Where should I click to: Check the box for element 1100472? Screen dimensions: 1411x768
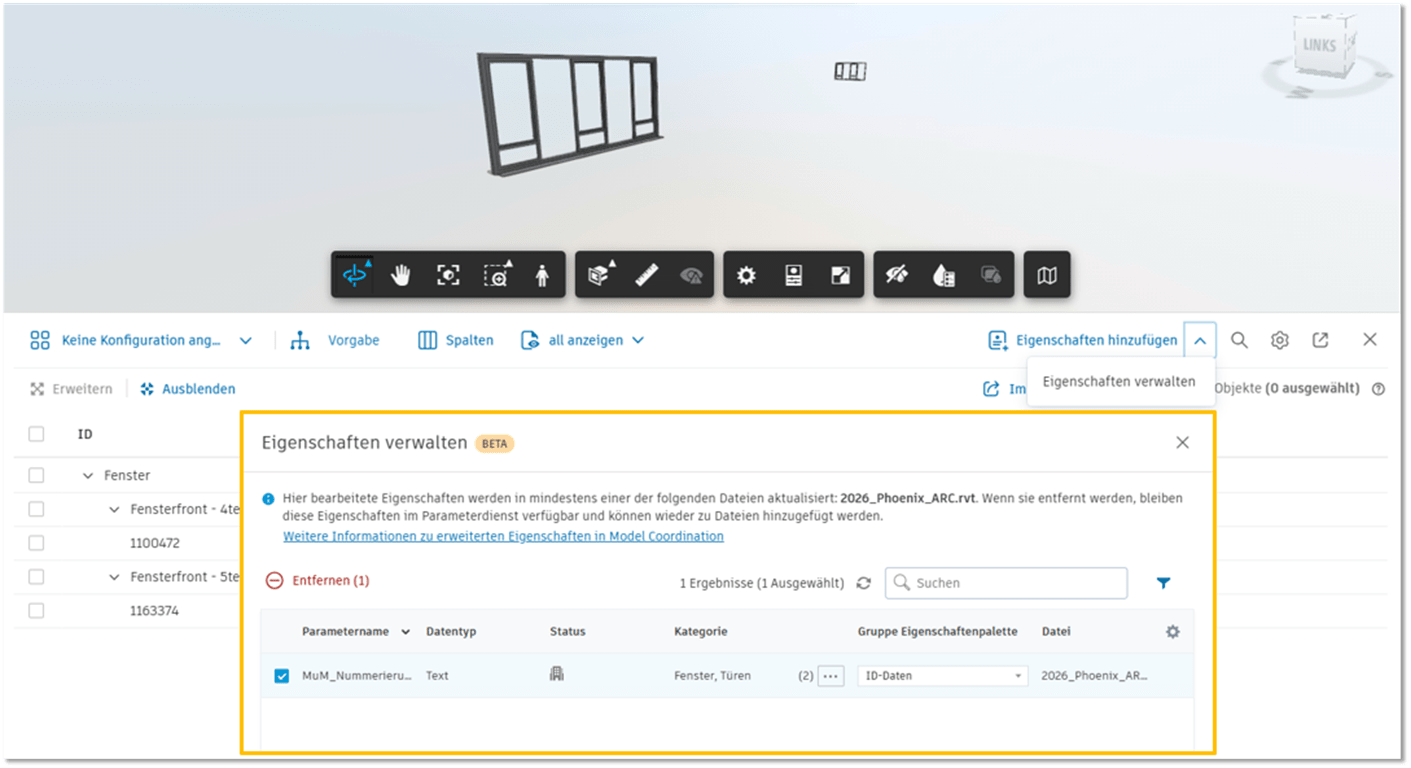37,543
